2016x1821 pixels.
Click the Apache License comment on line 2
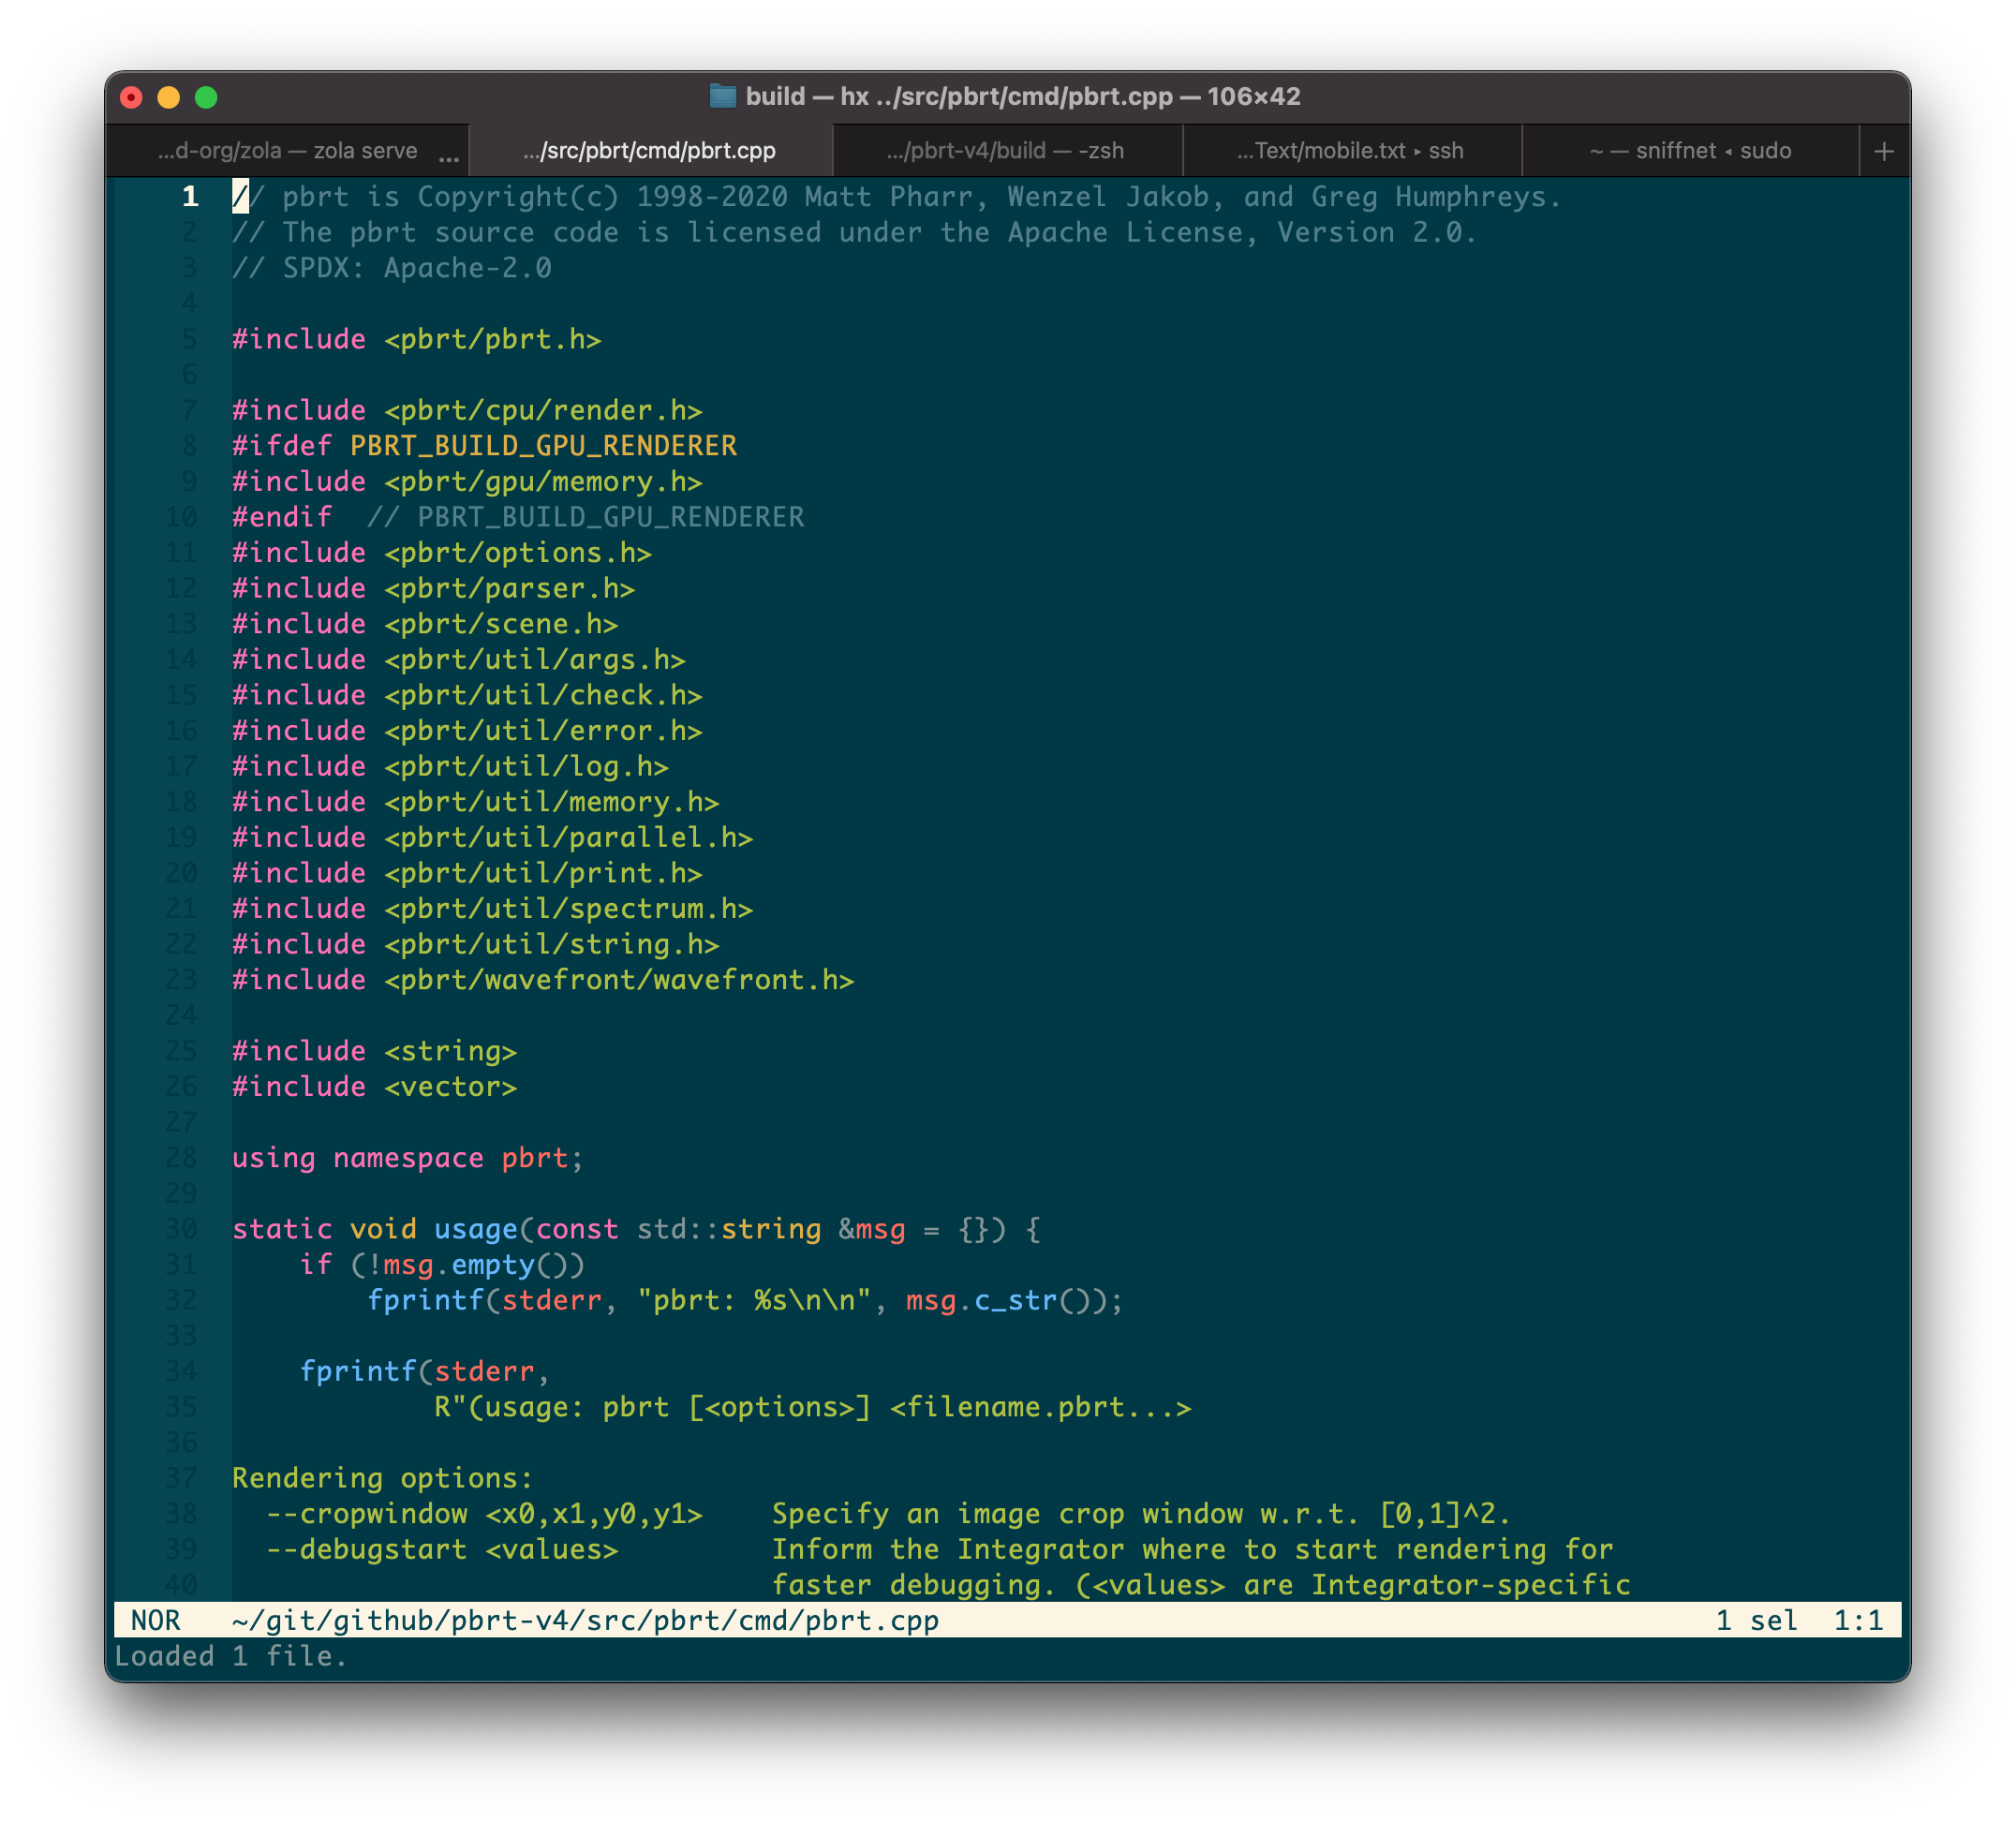(x=854, y=232)
